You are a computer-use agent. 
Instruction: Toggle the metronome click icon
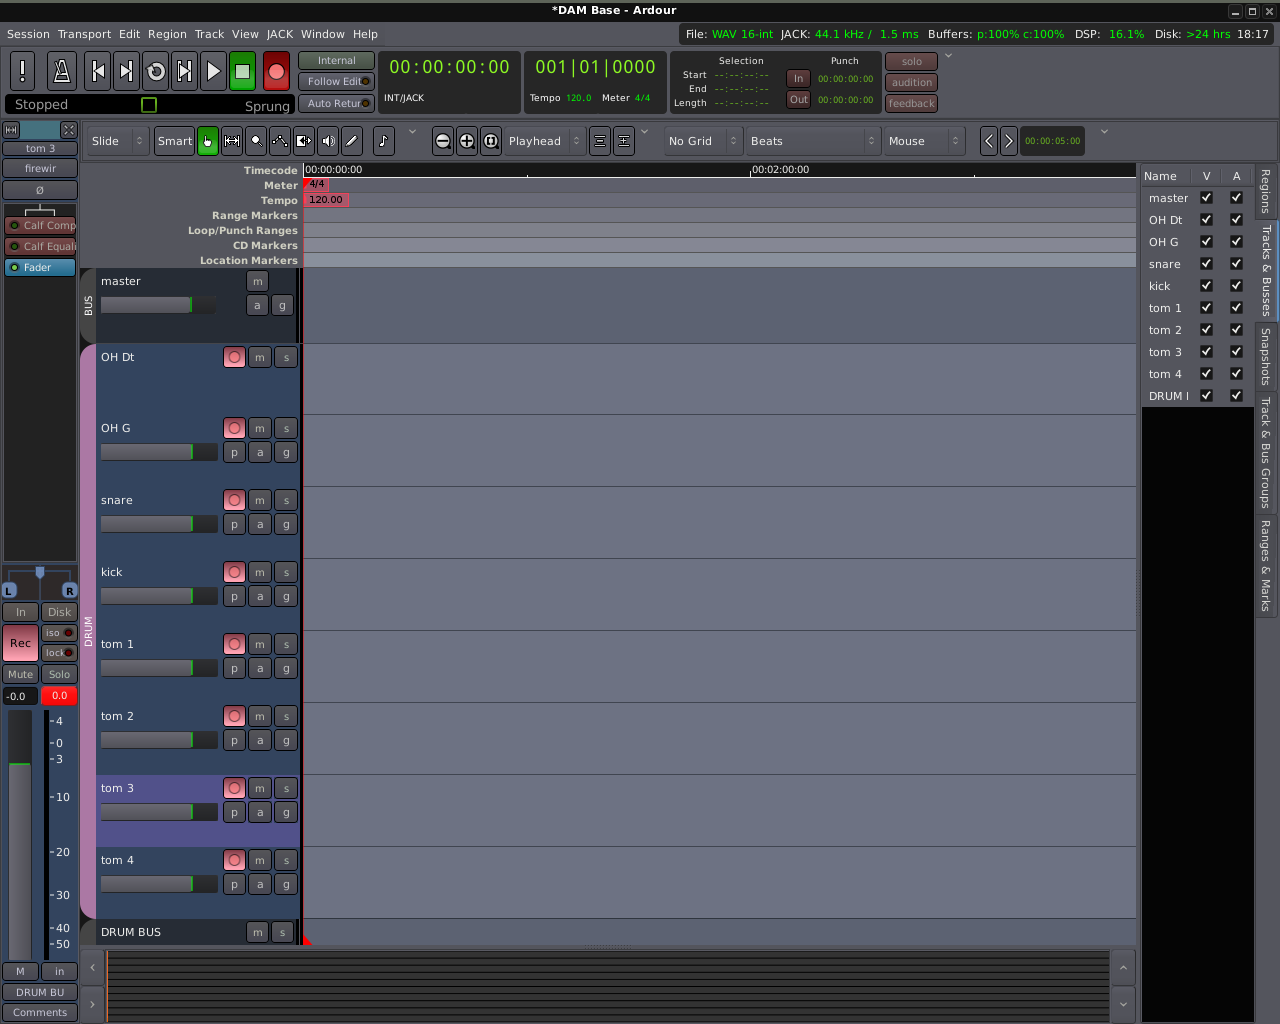click(62, 71)
